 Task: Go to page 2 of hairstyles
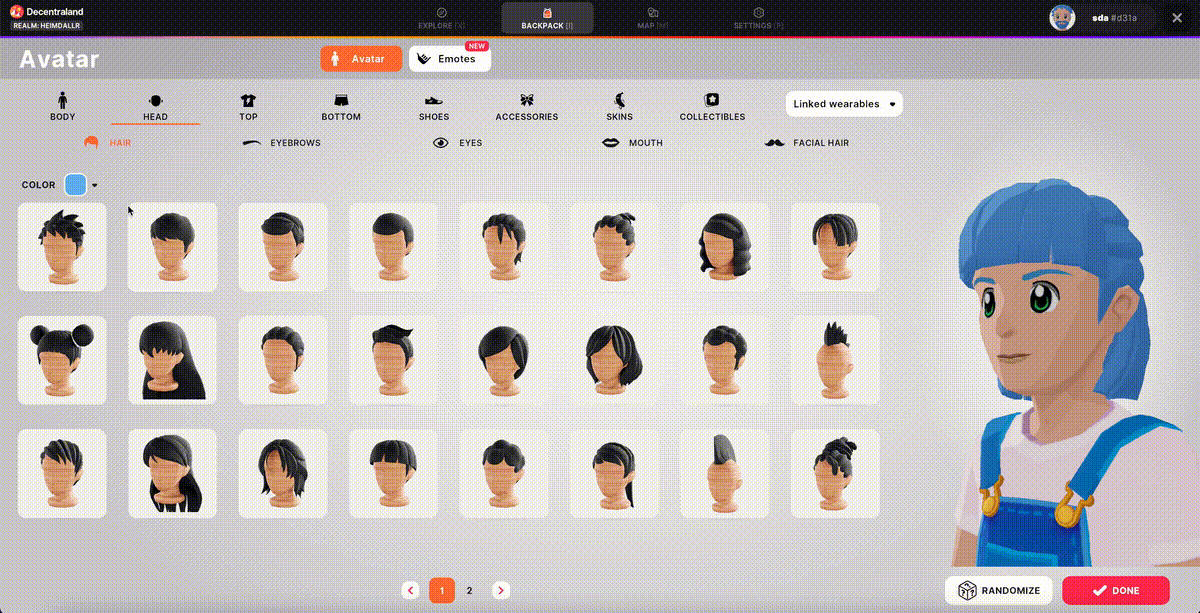pyautogui.click(x=469, y=591)
